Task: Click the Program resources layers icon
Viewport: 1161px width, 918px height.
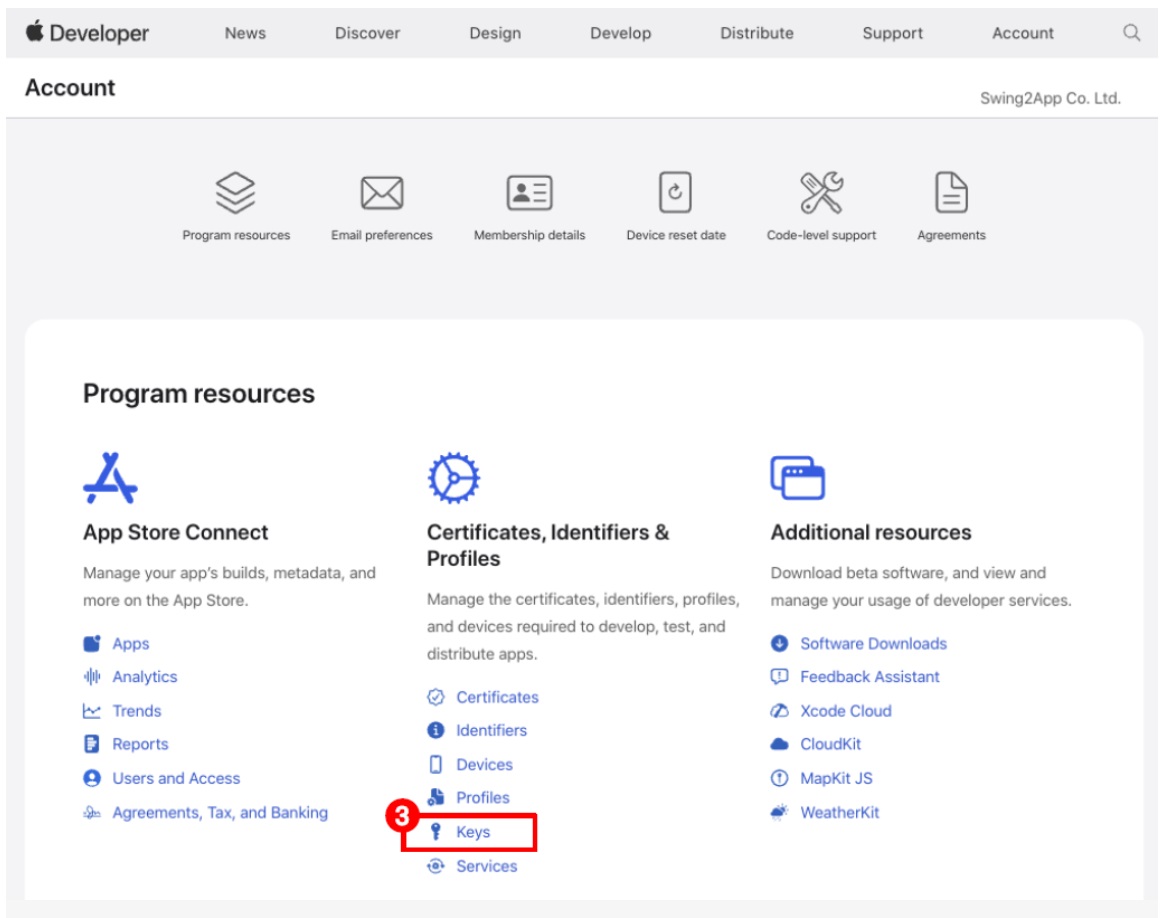Action: click(235, 192)
